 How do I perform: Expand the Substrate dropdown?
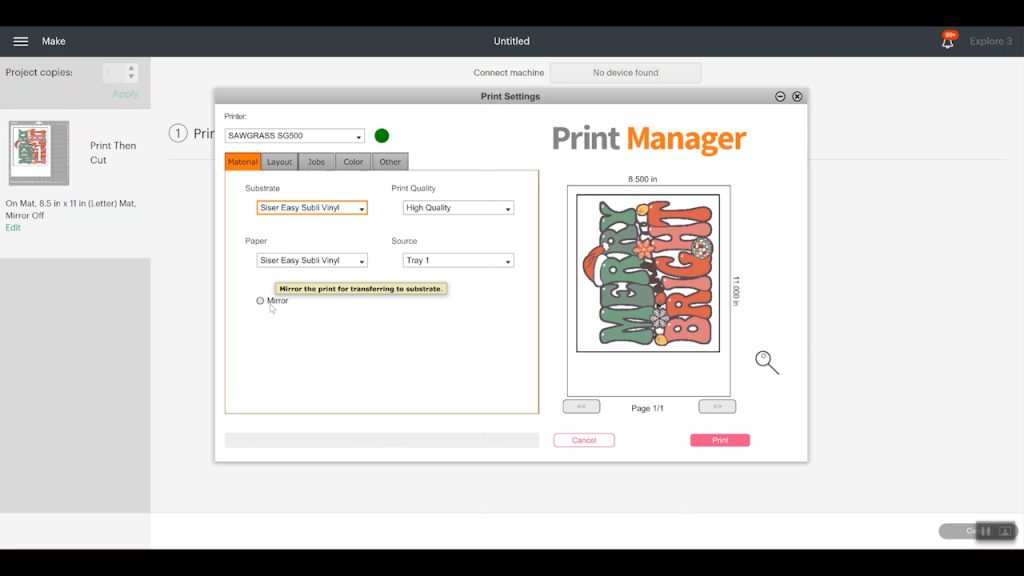click(x=312, y=208)
